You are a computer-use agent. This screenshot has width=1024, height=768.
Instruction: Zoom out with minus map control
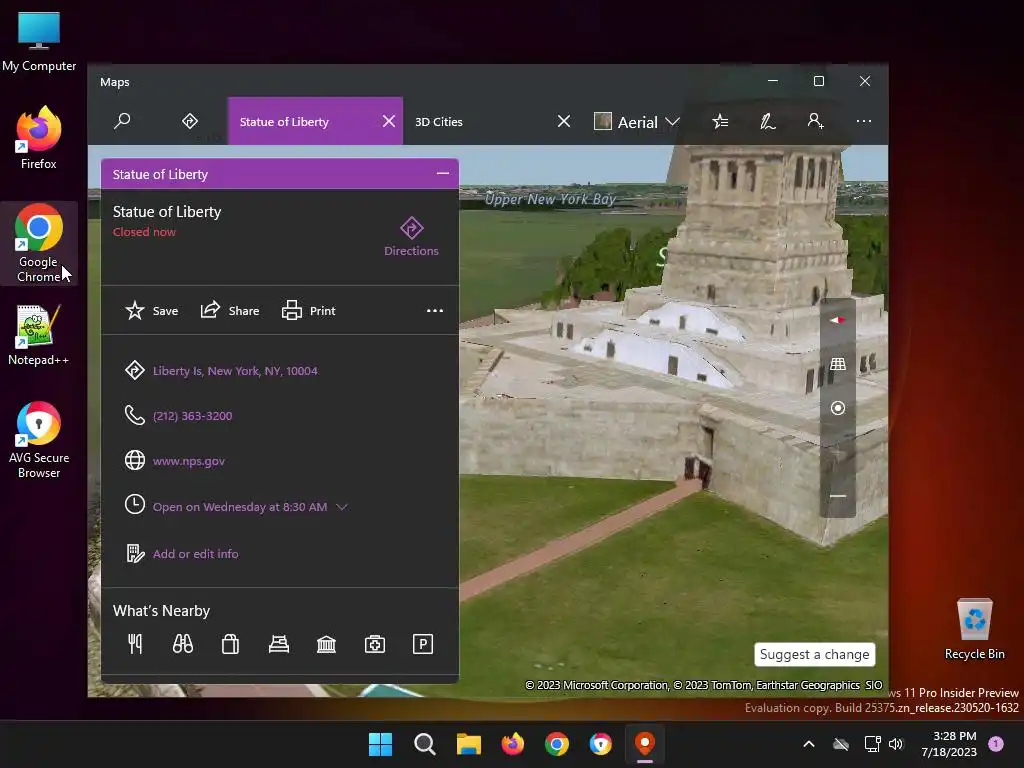(837, 496)
